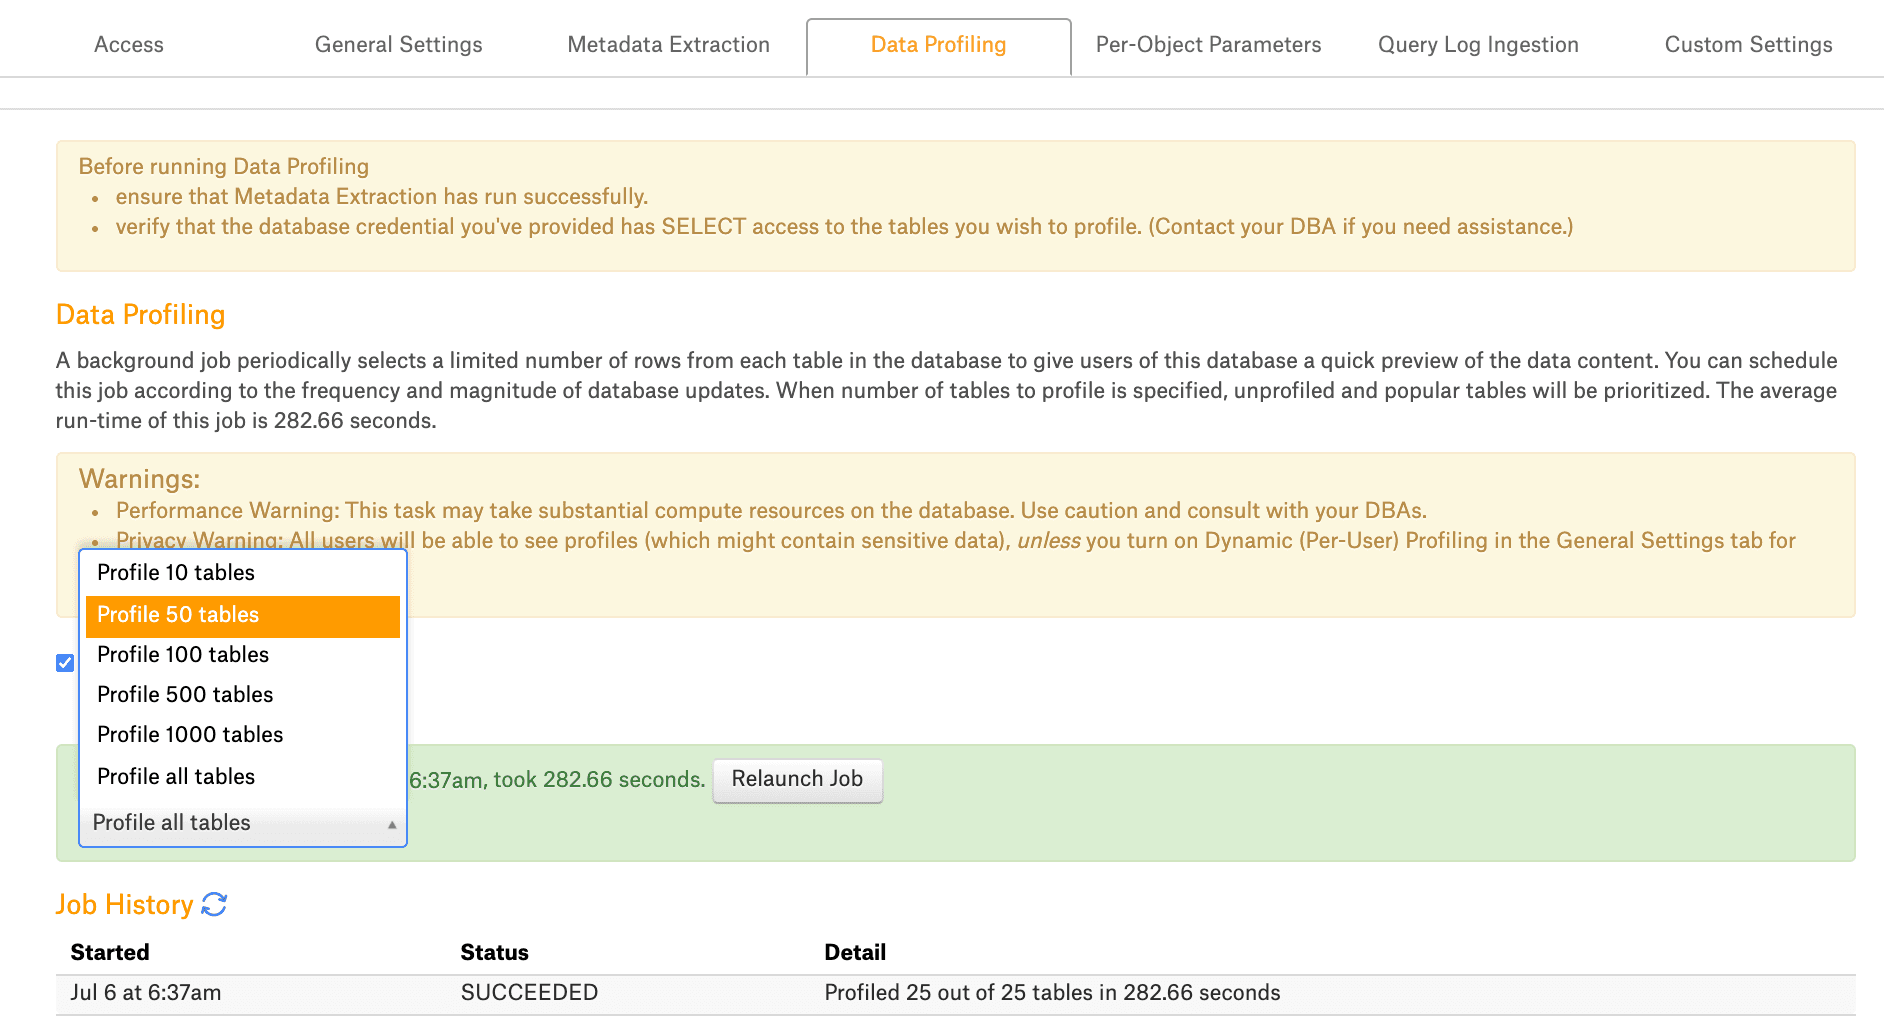Image resolution: width=1884 pixels, height=1026 pixels.
Task: Uncheck the checkbox next to the dropdown
Action: coord(65,662)
